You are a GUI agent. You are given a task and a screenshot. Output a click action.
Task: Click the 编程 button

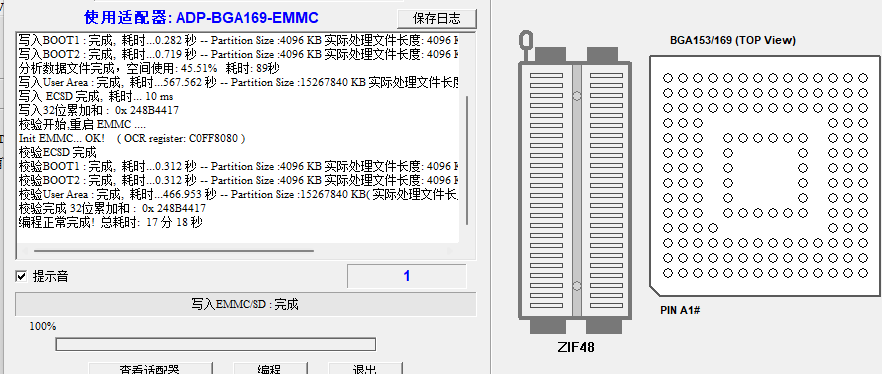[270, 369]
